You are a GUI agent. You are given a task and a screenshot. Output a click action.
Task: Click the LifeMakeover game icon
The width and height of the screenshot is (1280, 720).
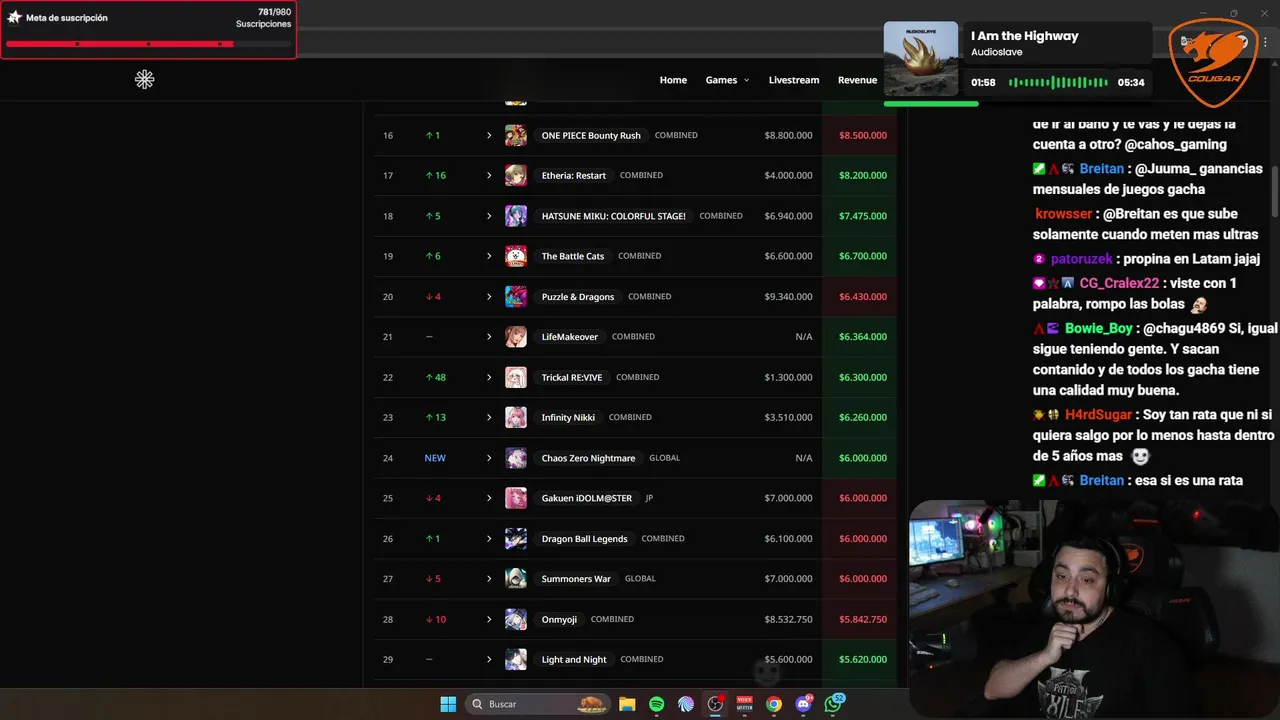point(516,337)
